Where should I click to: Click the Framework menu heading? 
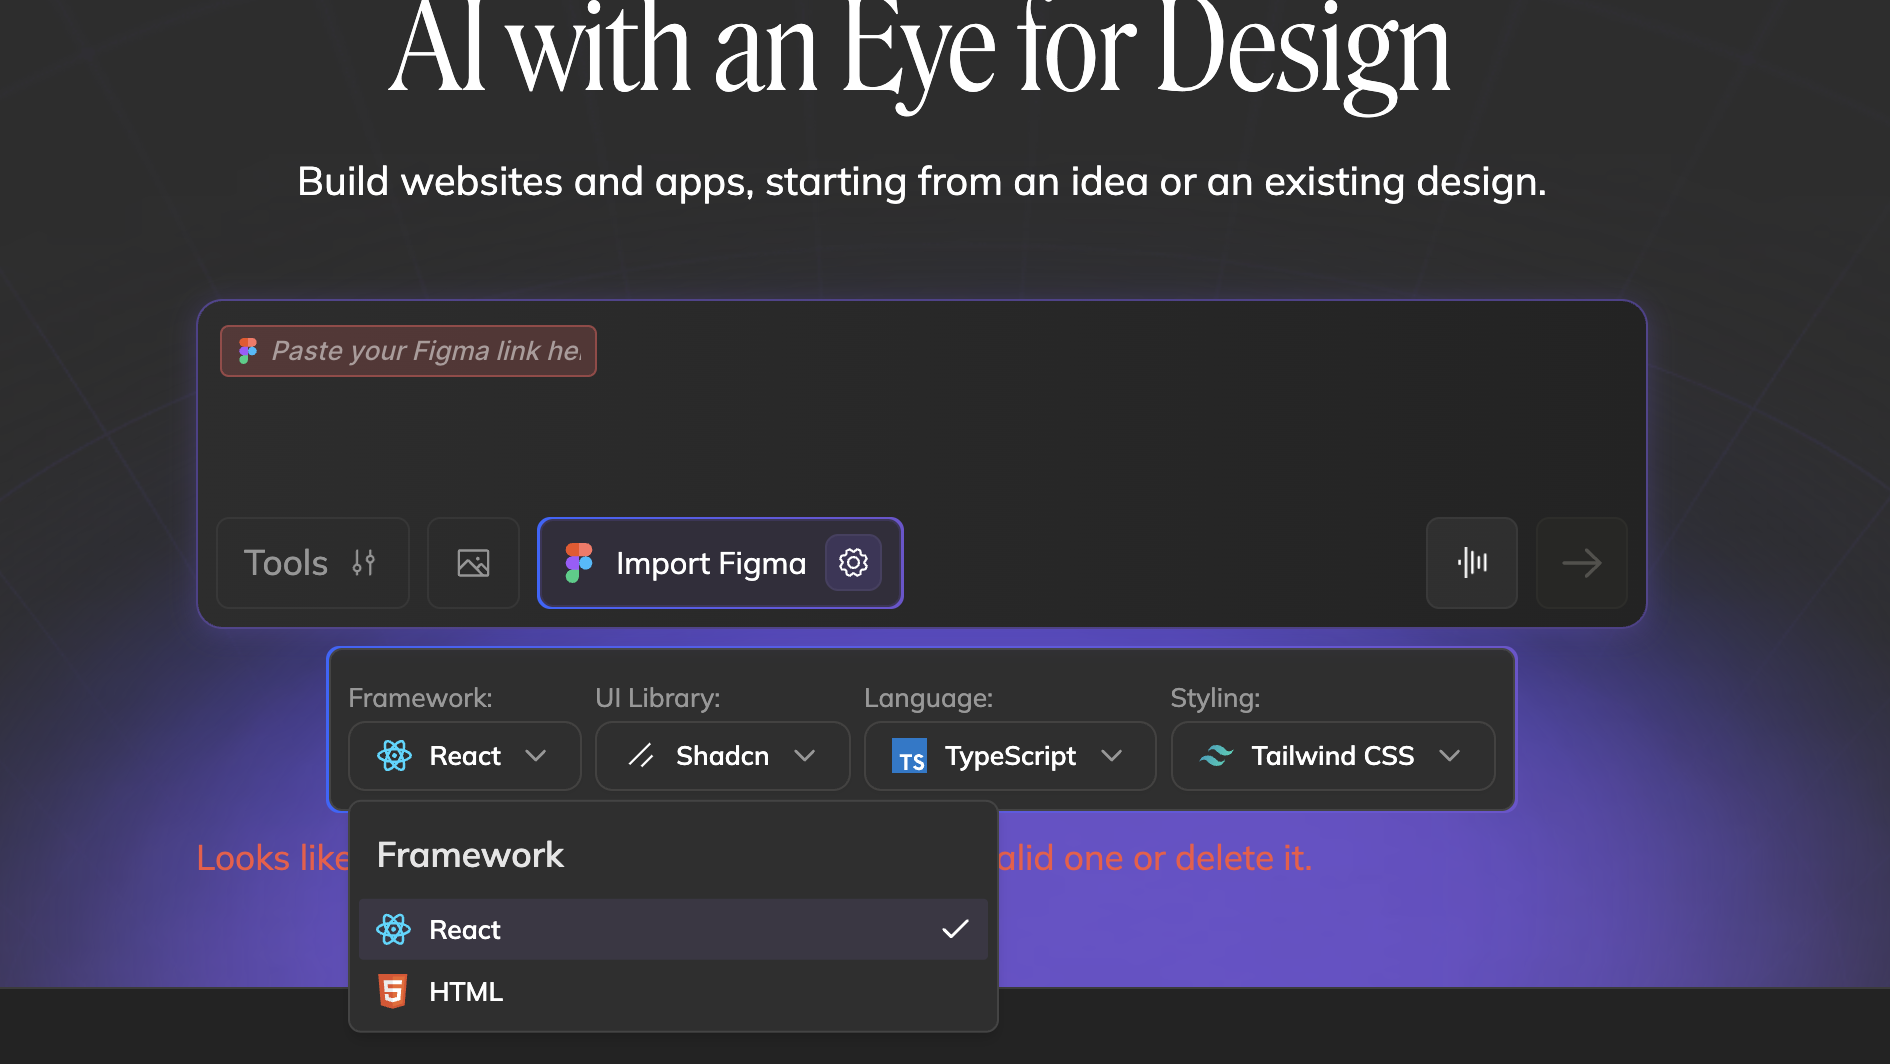[470, 855]
